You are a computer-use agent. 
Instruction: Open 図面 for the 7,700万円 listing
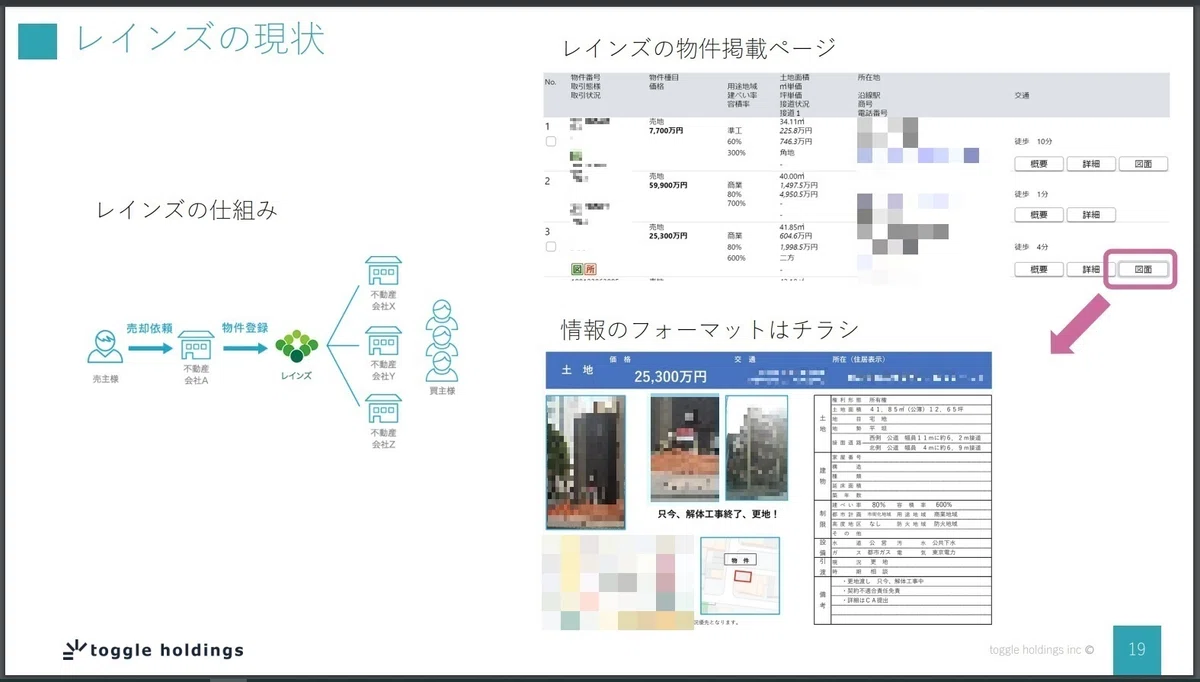1143,164
